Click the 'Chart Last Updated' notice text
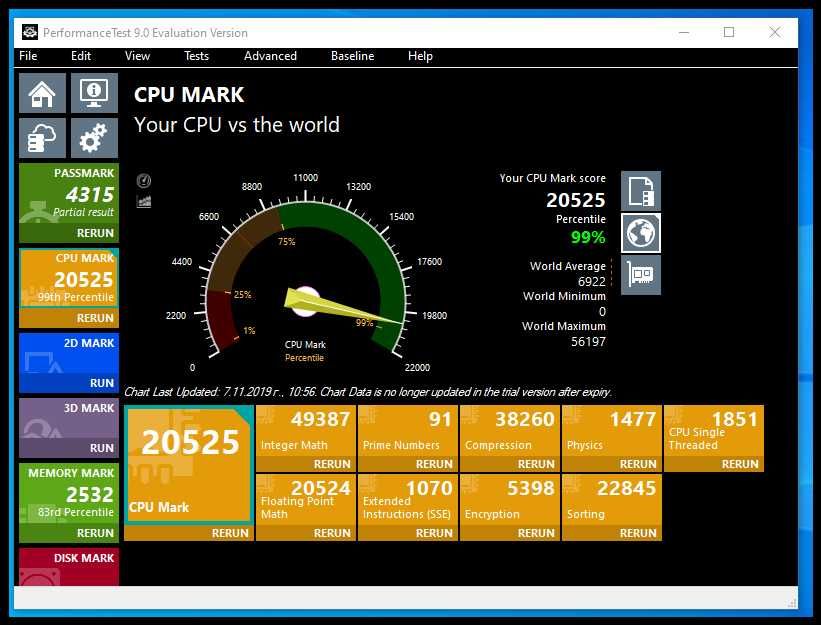This screenshot has height=625, width=821. pos(368,392)
